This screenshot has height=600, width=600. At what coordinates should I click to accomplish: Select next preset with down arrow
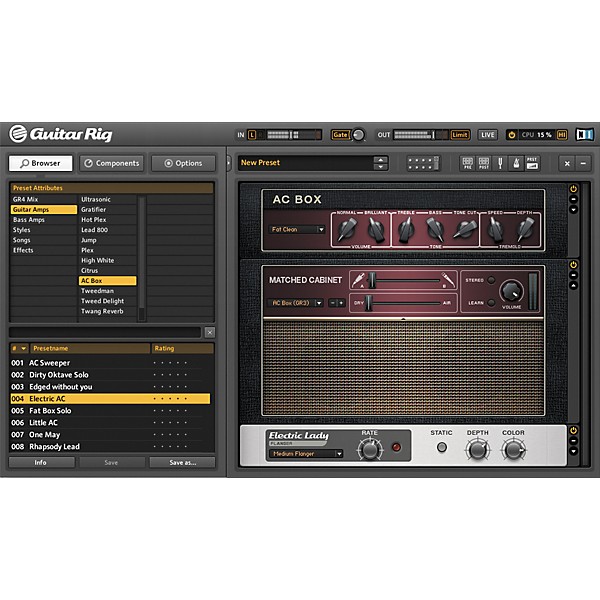point(380,167)
